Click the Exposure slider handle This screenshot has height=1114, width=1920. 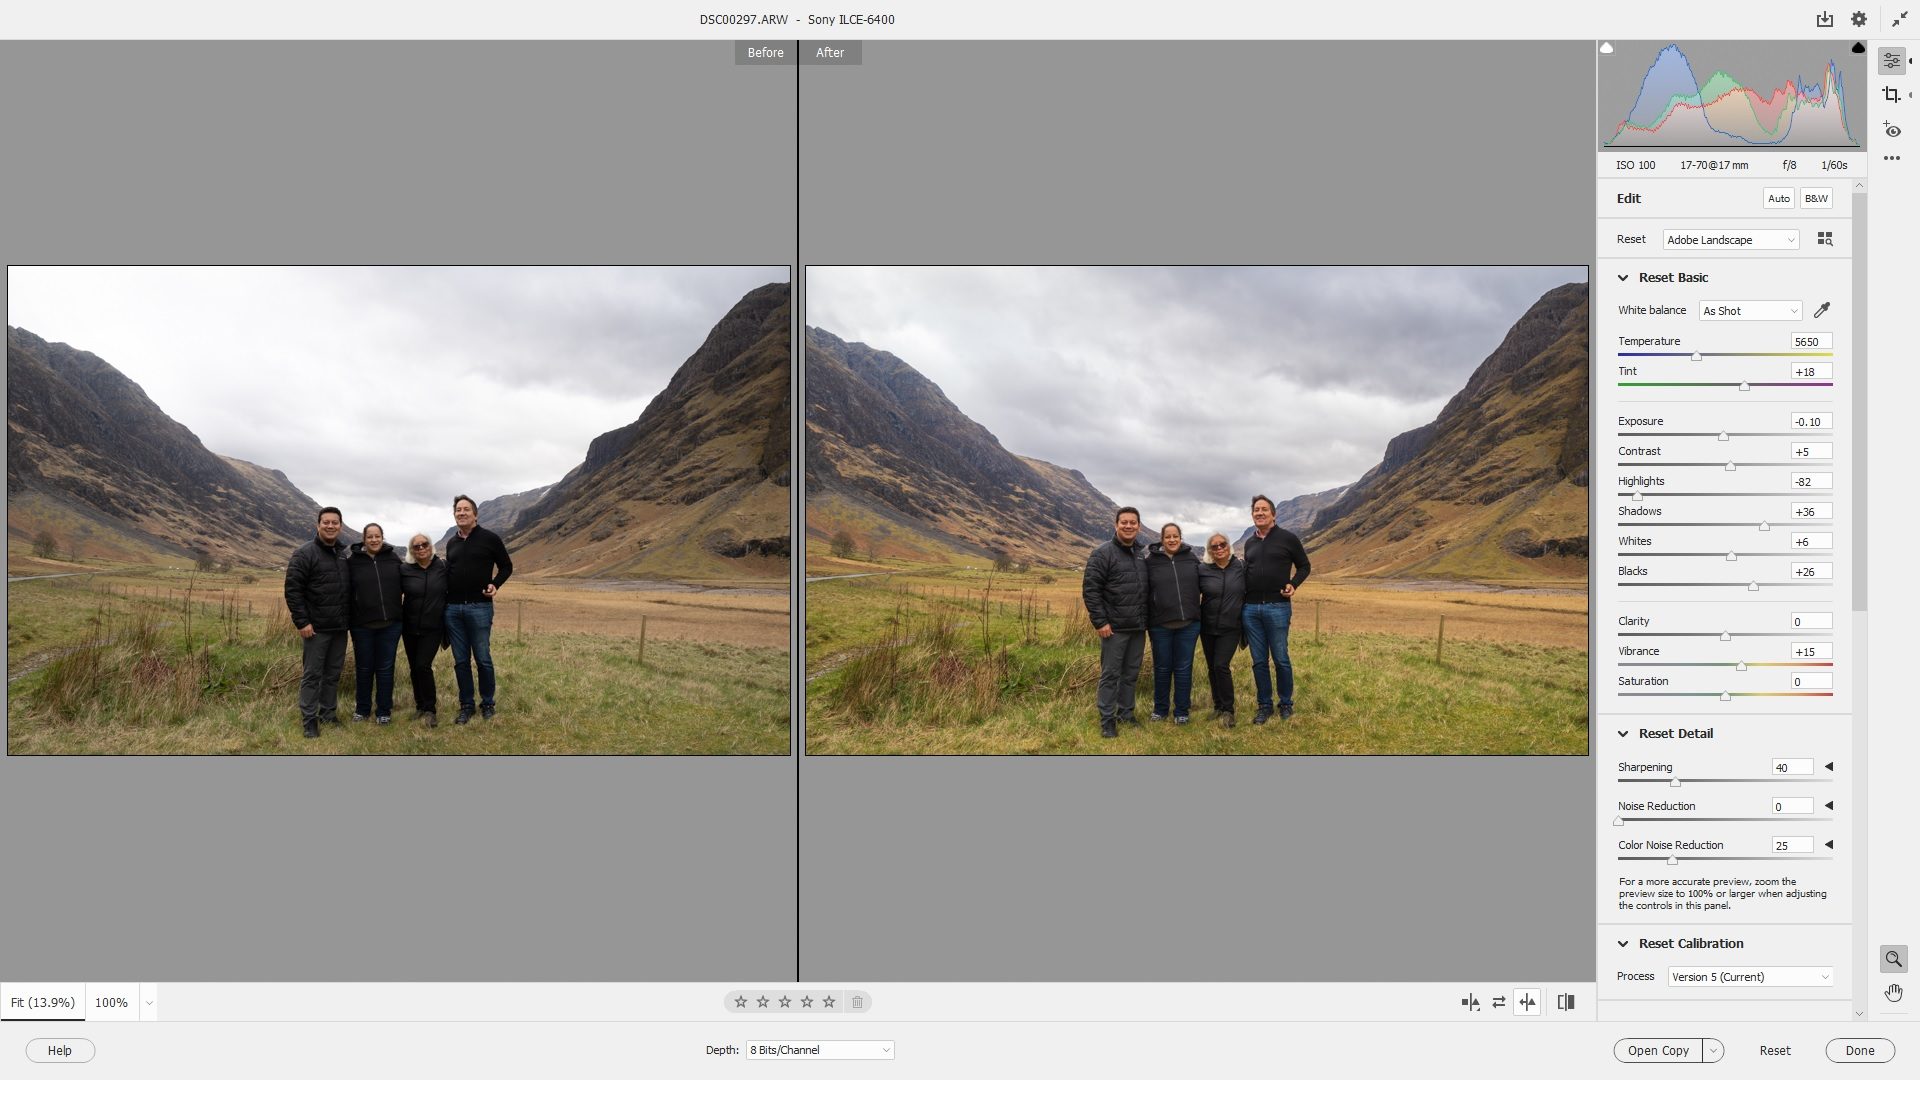tap(1723, 436)
